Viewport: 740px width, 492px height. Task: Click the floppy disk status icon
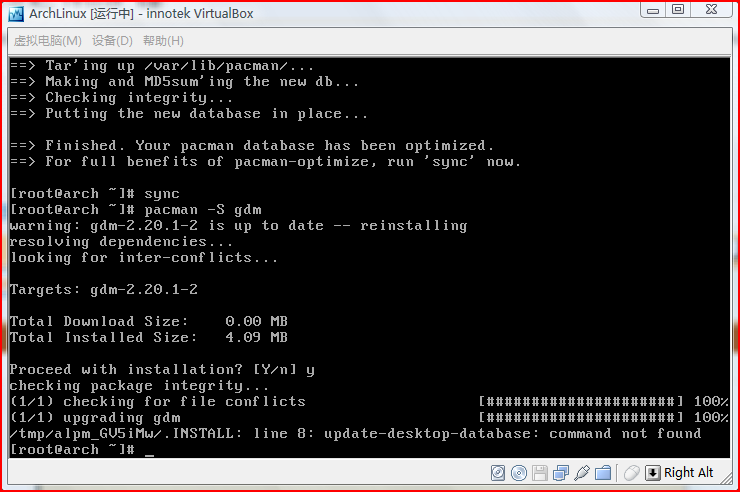coord(539,473)
